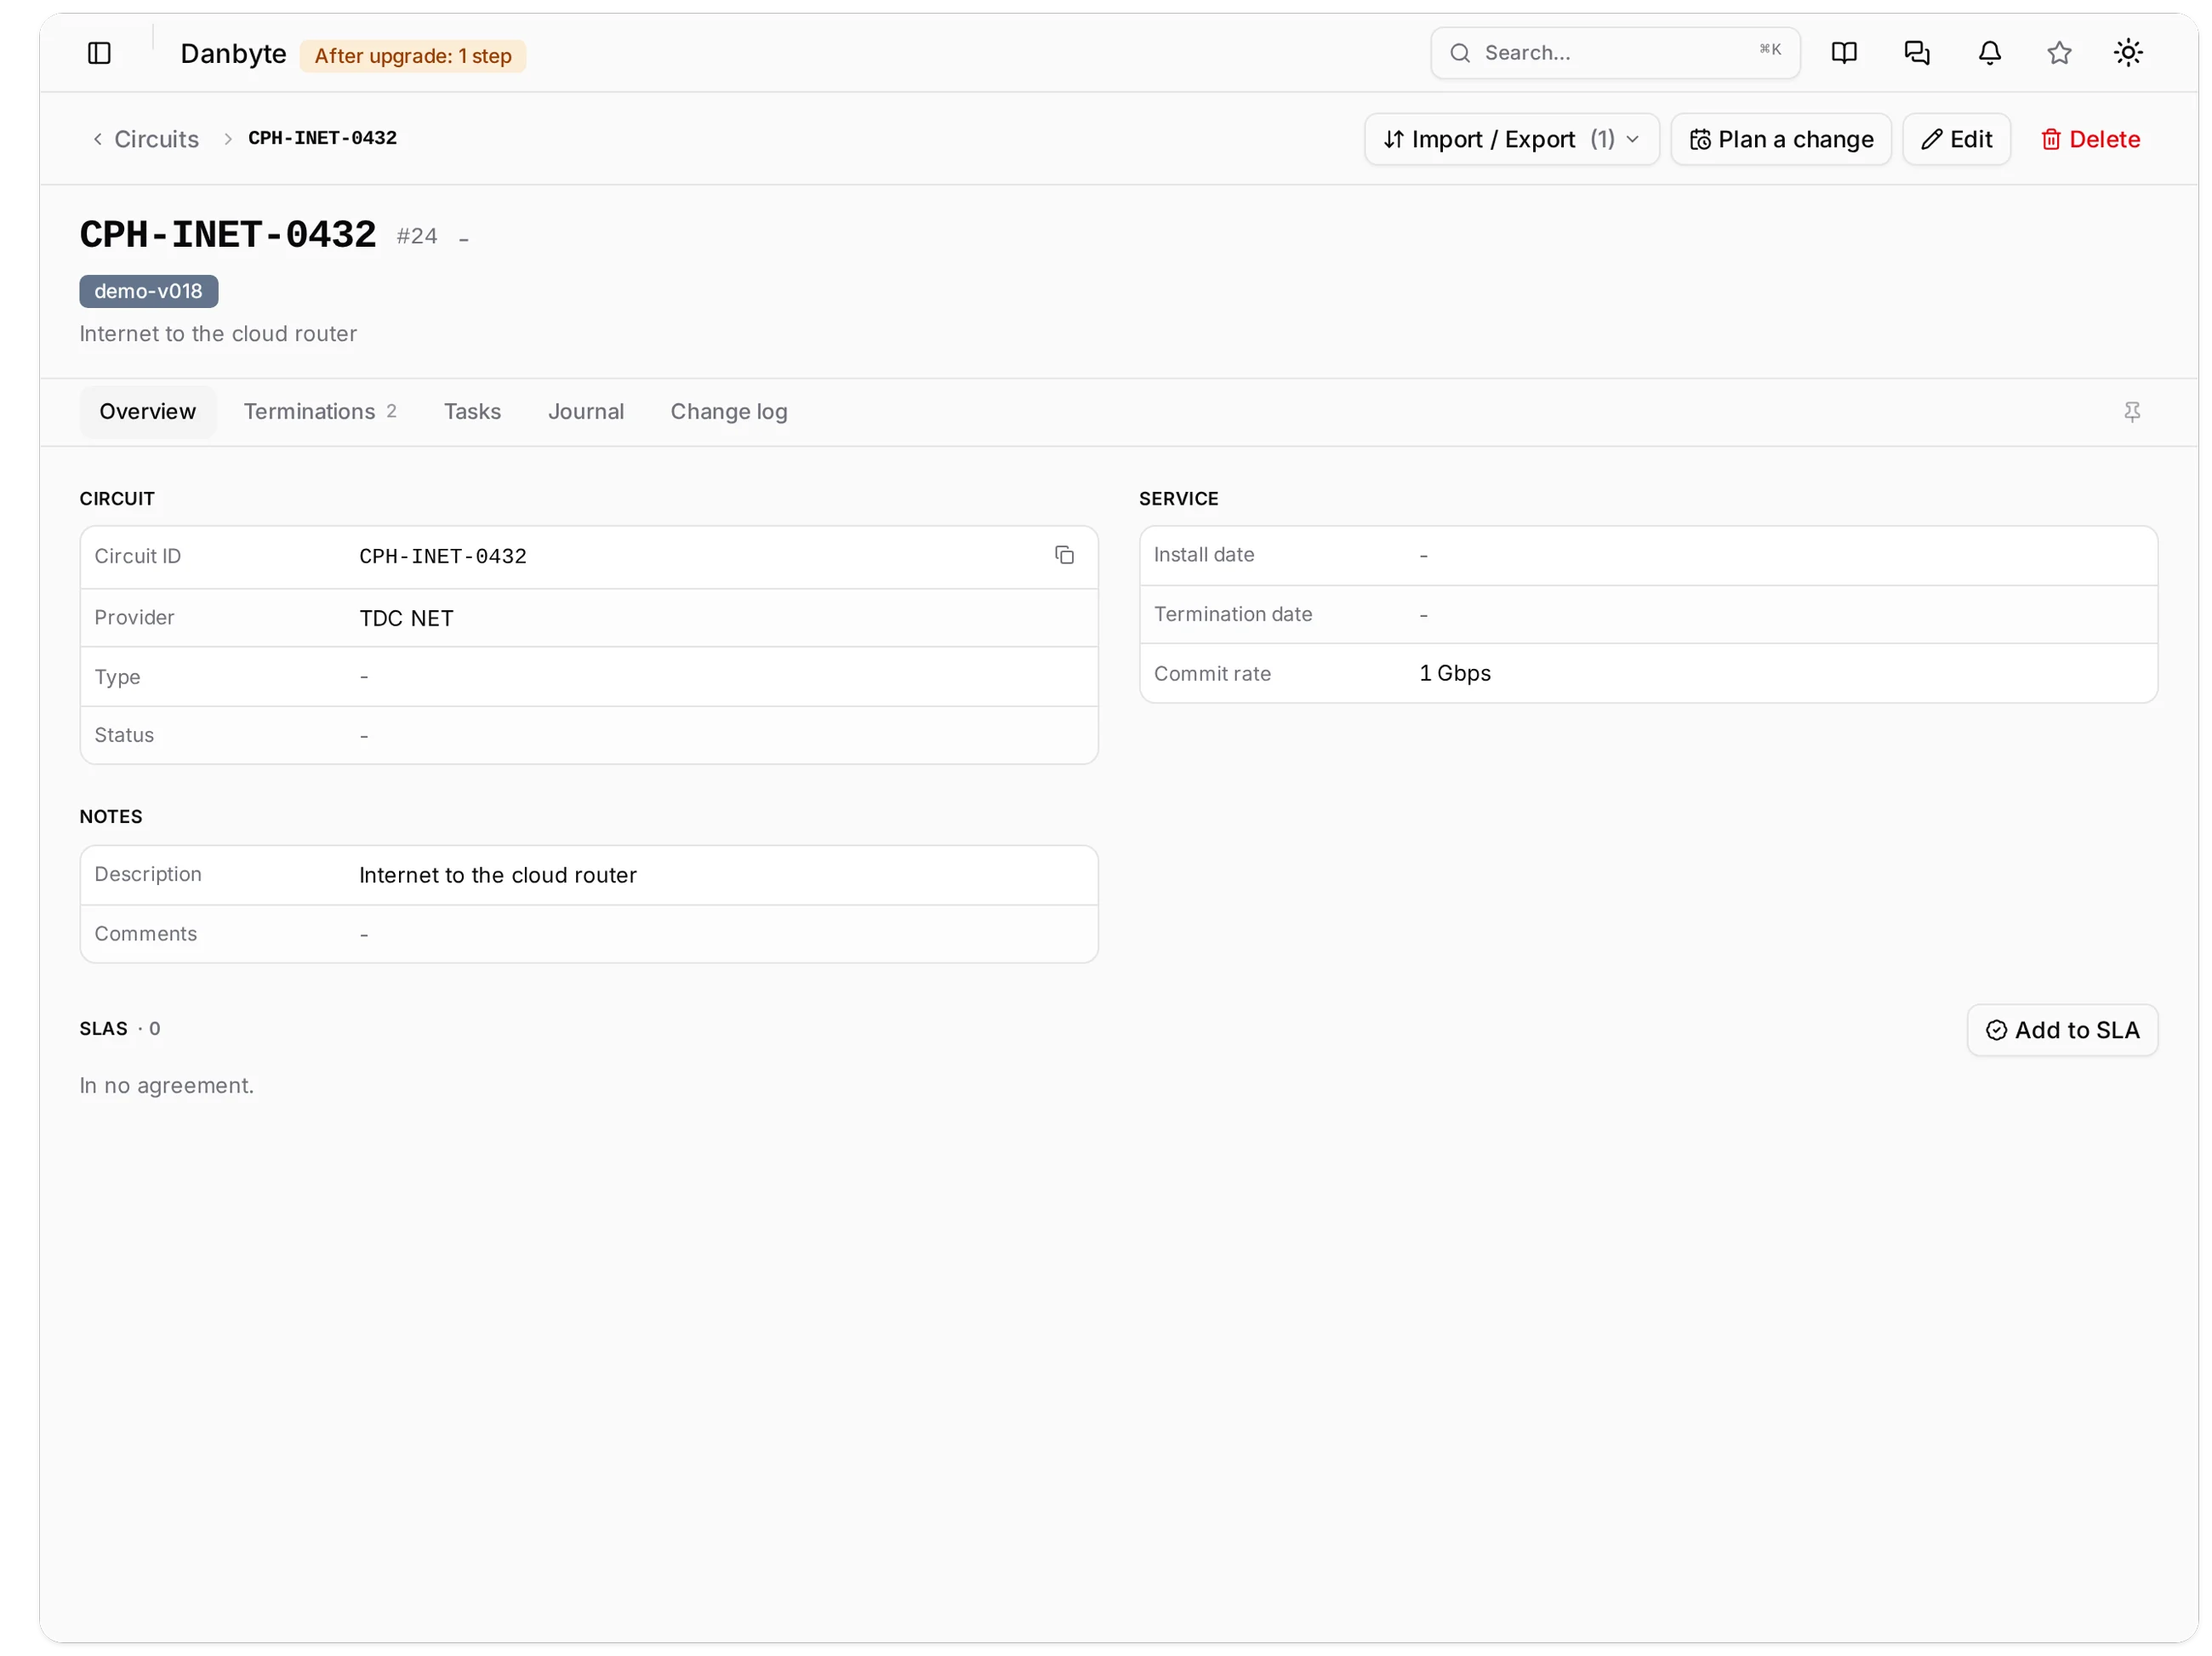Screen dimensions: 2212x1656
Task: Switch to the Terminations tab
Action: 320,412
